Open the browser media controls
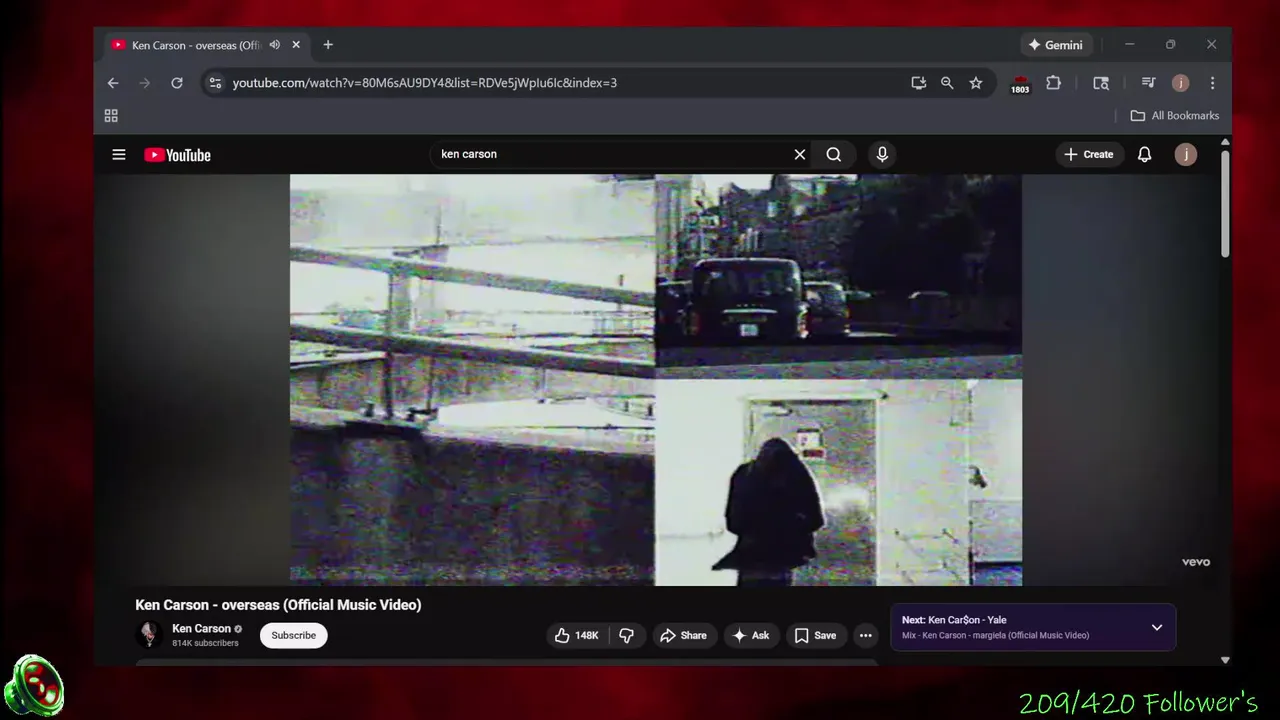The image size is (1280, 720). point(1148,83)
